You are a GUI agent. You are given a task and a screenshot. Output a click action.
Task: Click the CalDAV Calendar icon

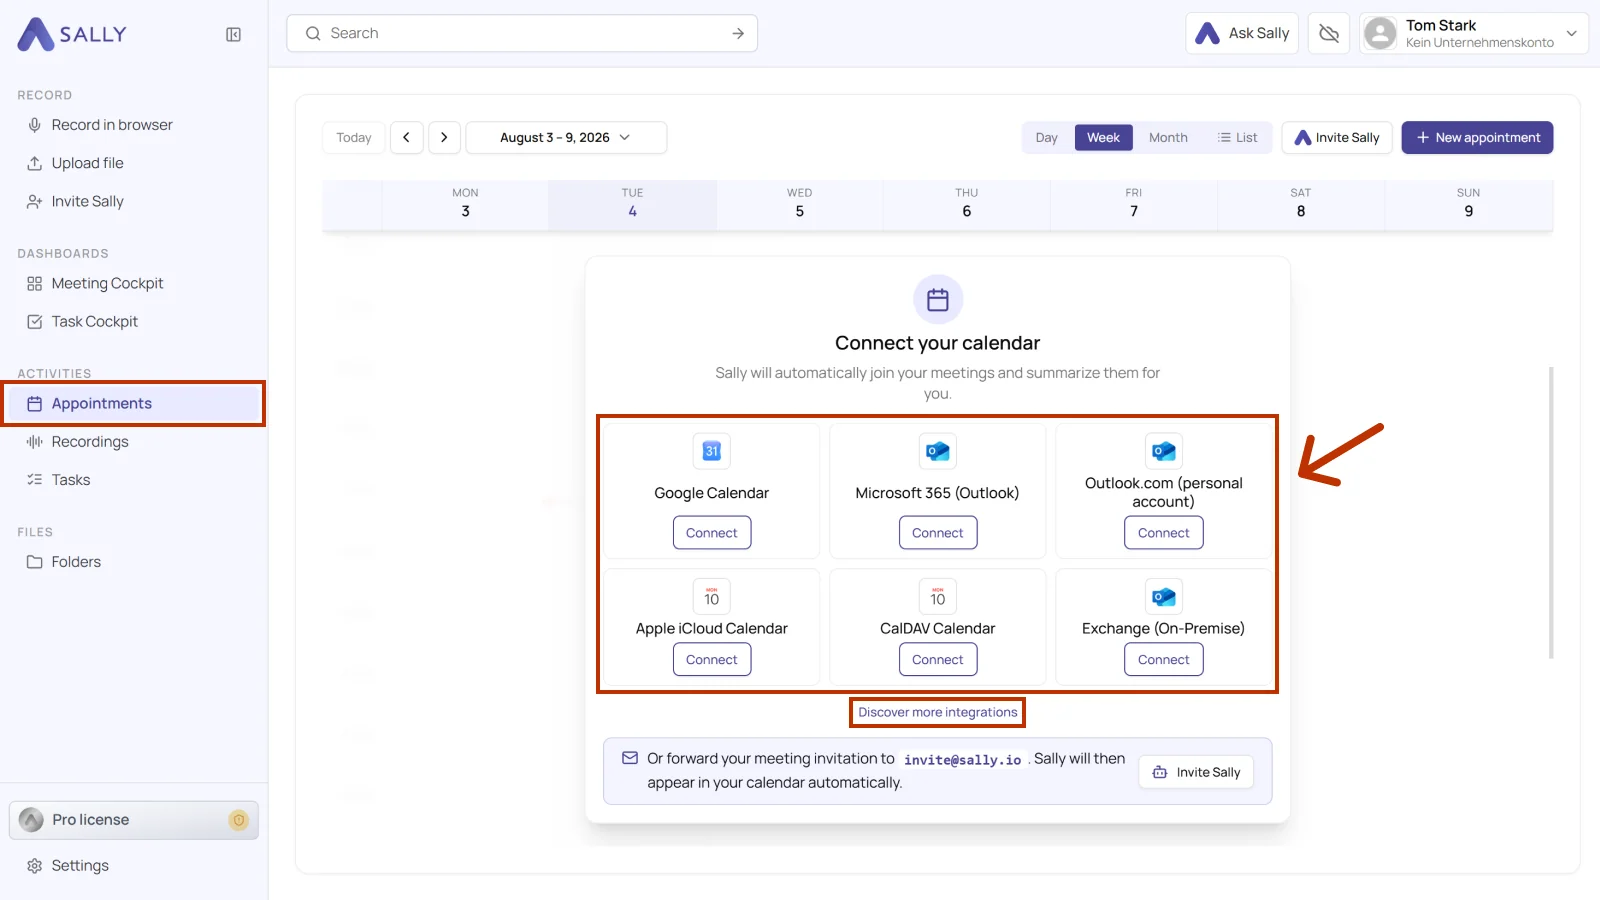(938, 597)
